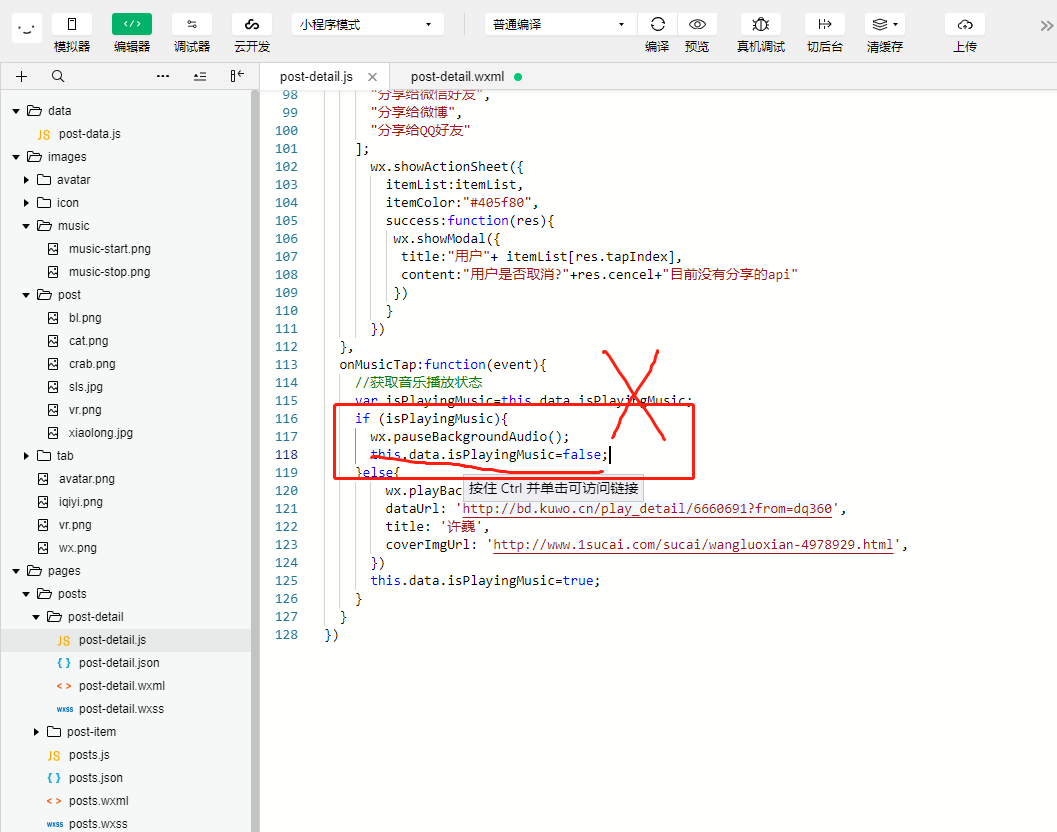Screen dimensions: 1057x832
Task: Toggle the 调试器 debugger panel
Action: coord(192,24)
